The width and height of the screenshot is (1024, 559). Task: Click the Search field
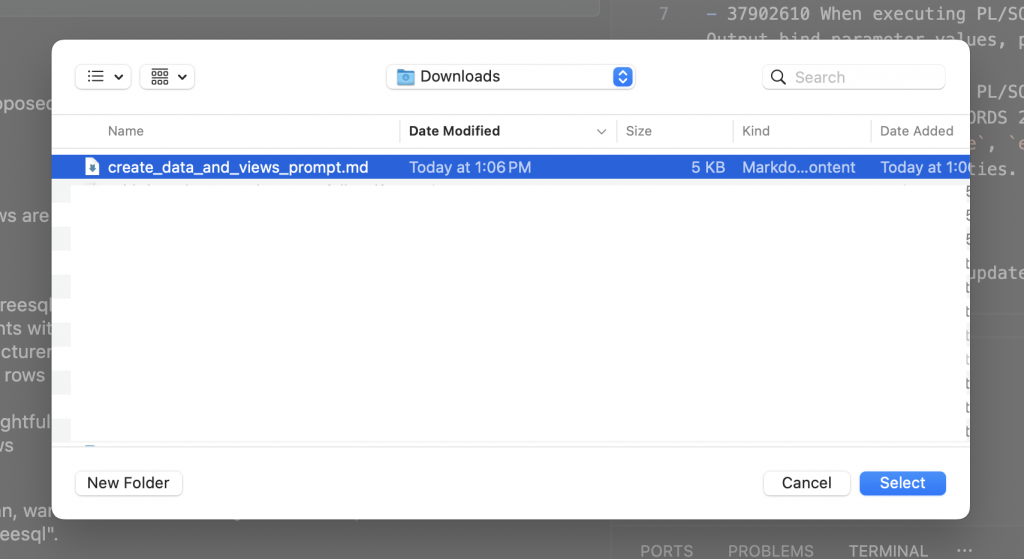coord(854,77)
